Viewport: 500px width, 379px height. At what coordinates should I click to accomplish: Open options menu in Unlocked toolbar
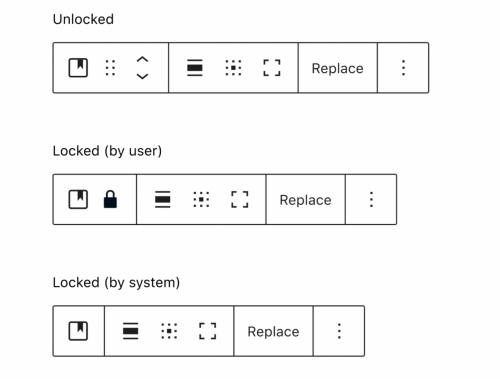(403, 68)
